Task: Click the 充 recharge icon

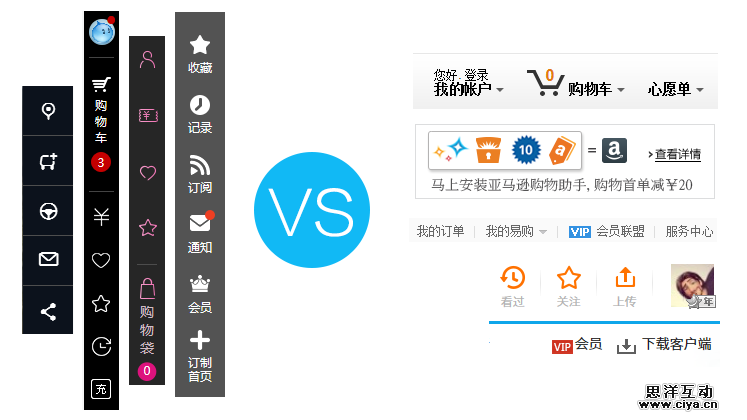Action: pos(101,389)
